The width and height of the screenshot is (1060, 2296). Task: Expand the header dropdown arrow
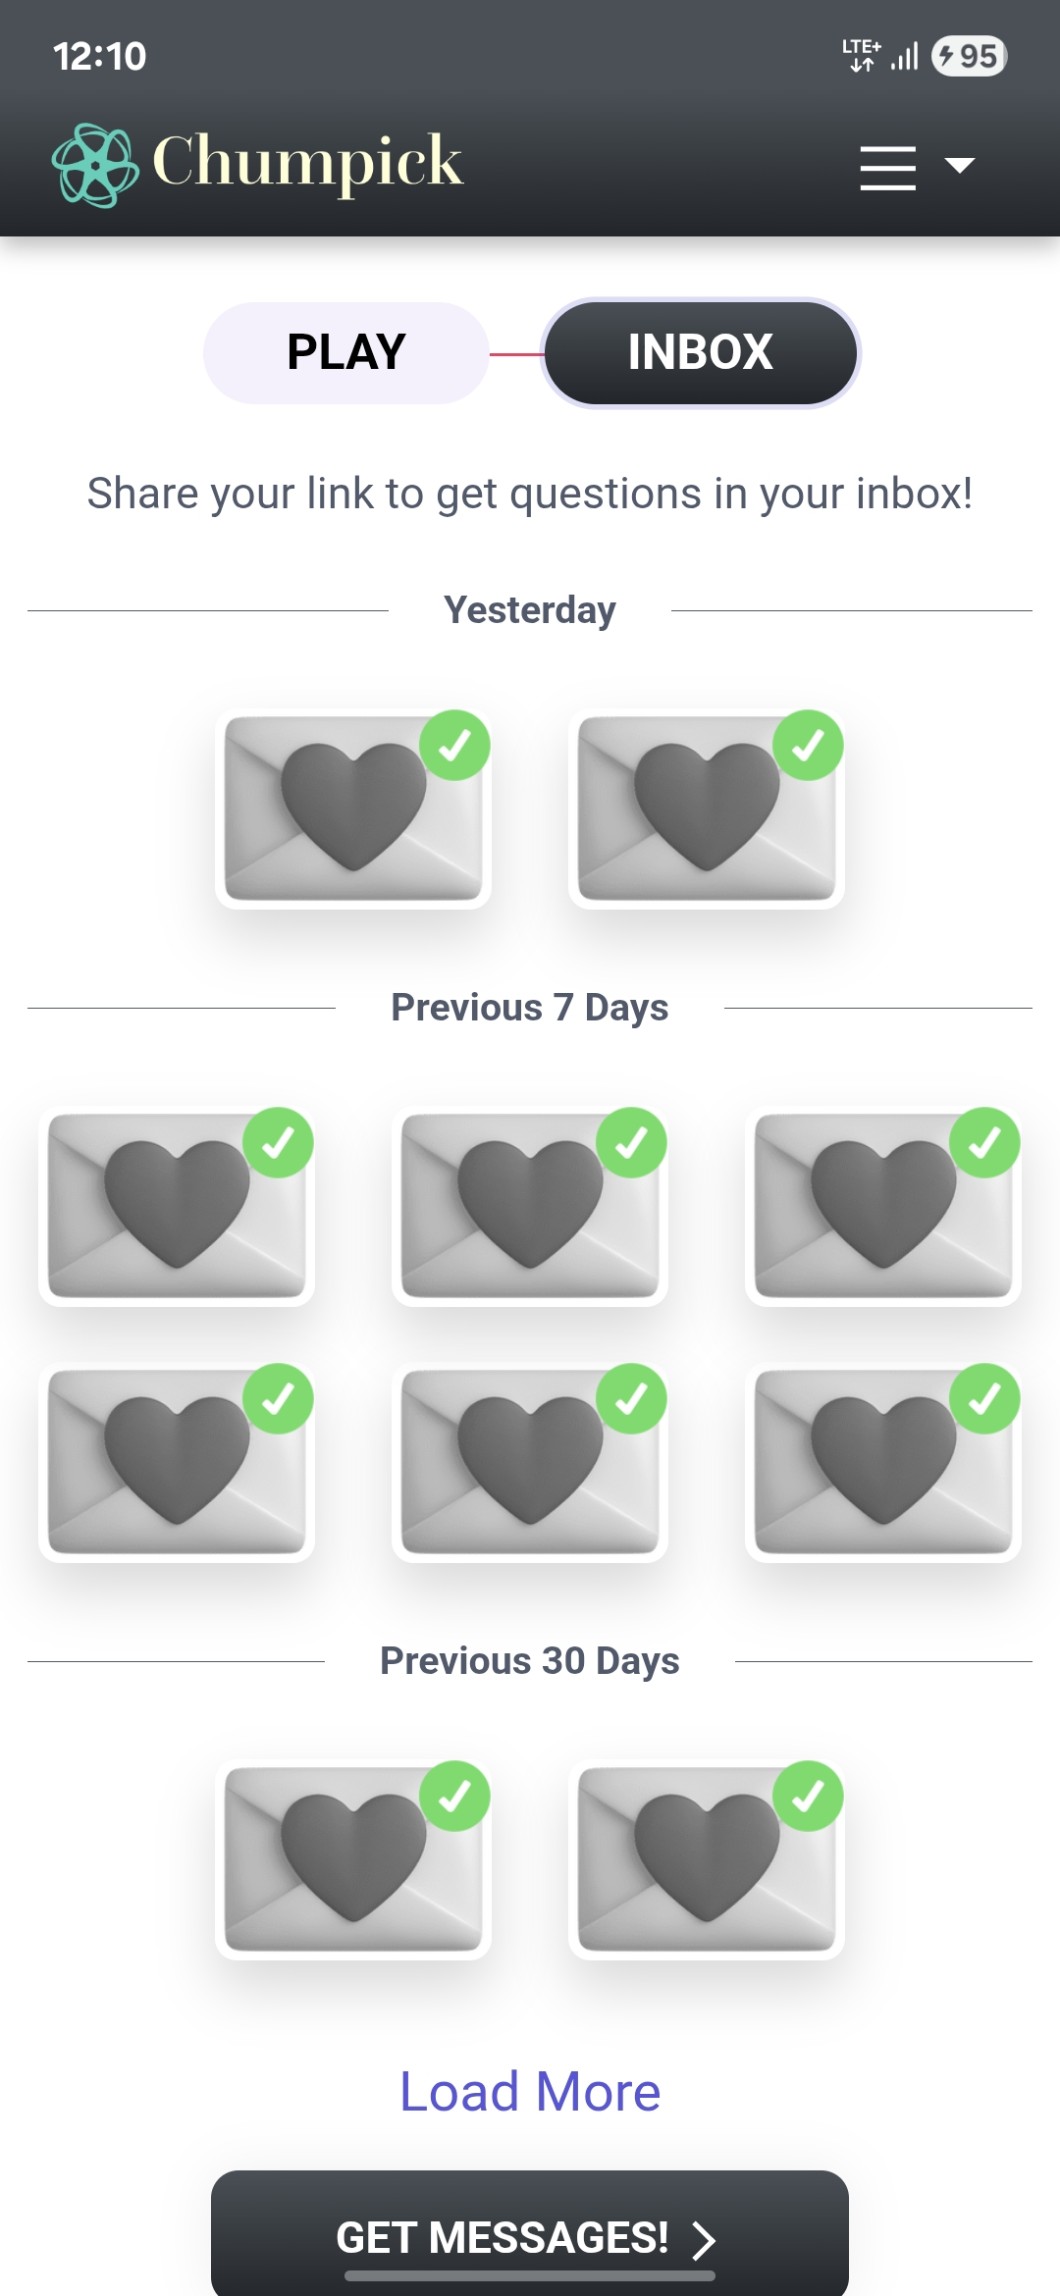[x=960, y=165]
